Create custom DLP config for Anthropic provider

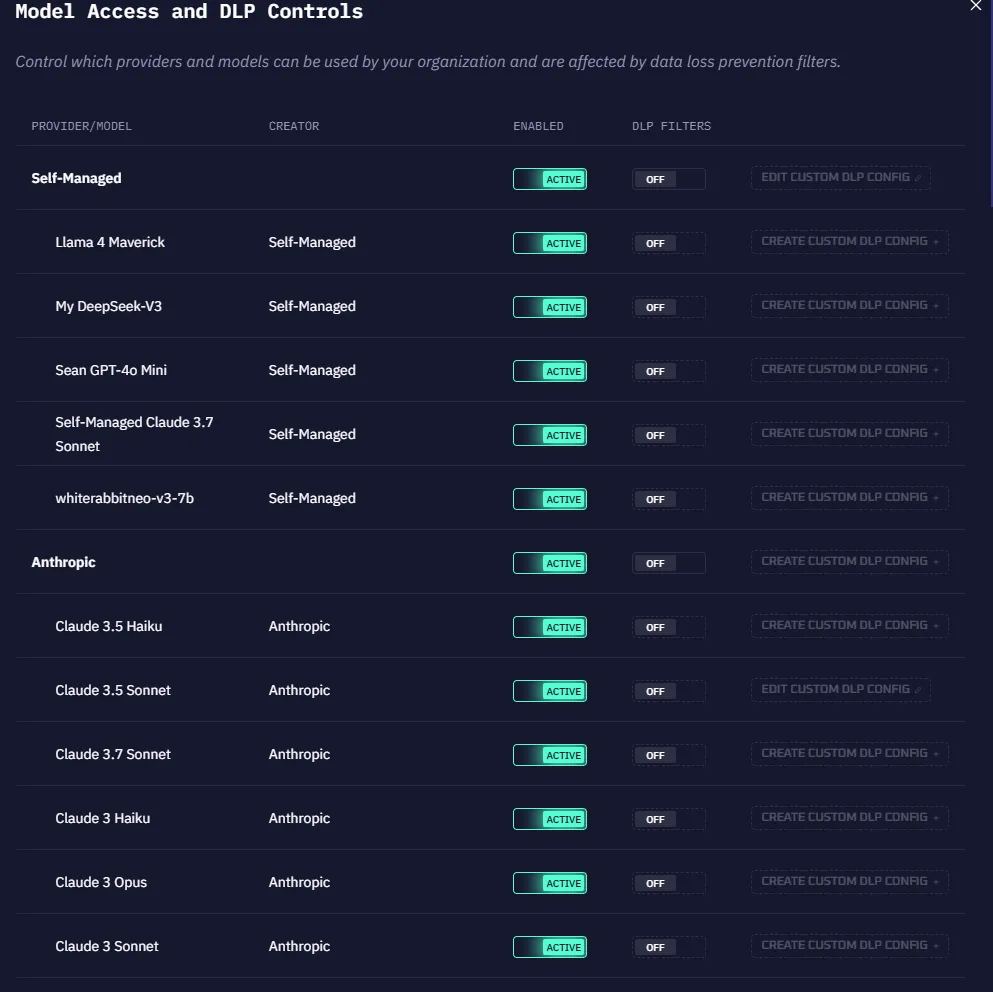[x=850, y=562]
